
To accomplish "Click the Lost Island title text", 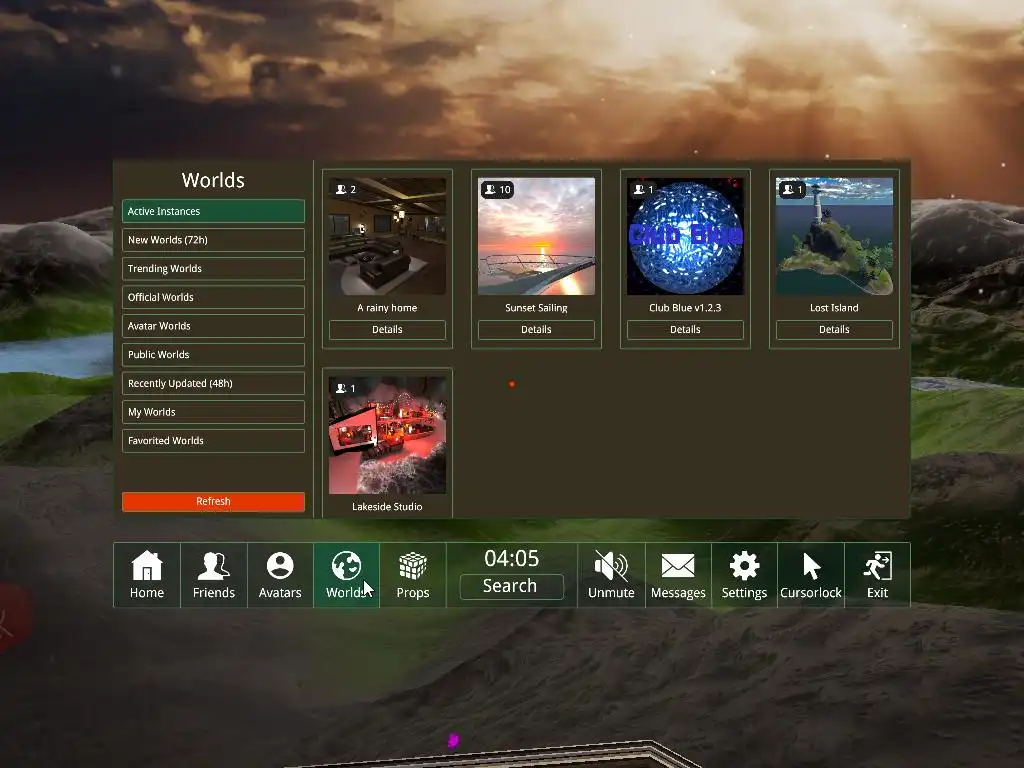I will [834, 308].
